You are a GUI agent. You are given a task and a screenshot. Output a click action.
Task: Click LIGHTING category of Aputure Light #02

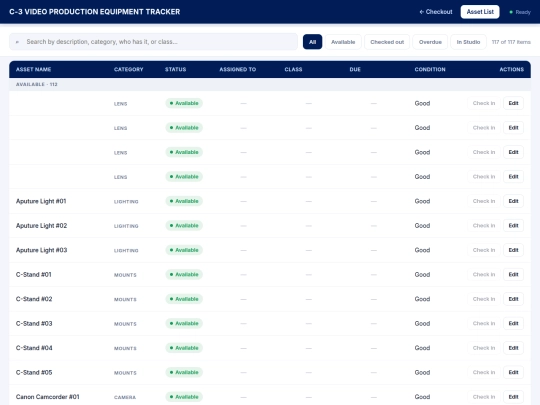126,226
